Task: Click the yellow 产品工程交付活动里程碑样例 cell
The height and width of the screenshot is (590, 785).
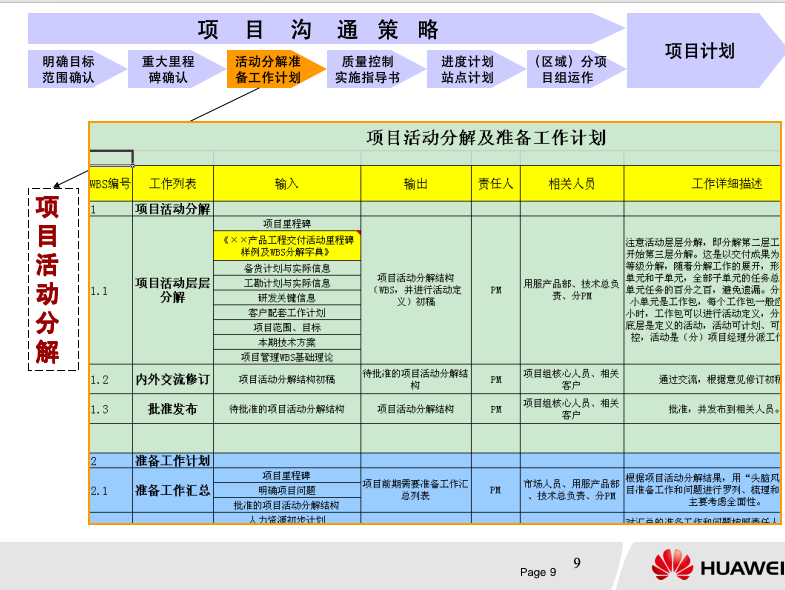Action: (x=287, y=246)
